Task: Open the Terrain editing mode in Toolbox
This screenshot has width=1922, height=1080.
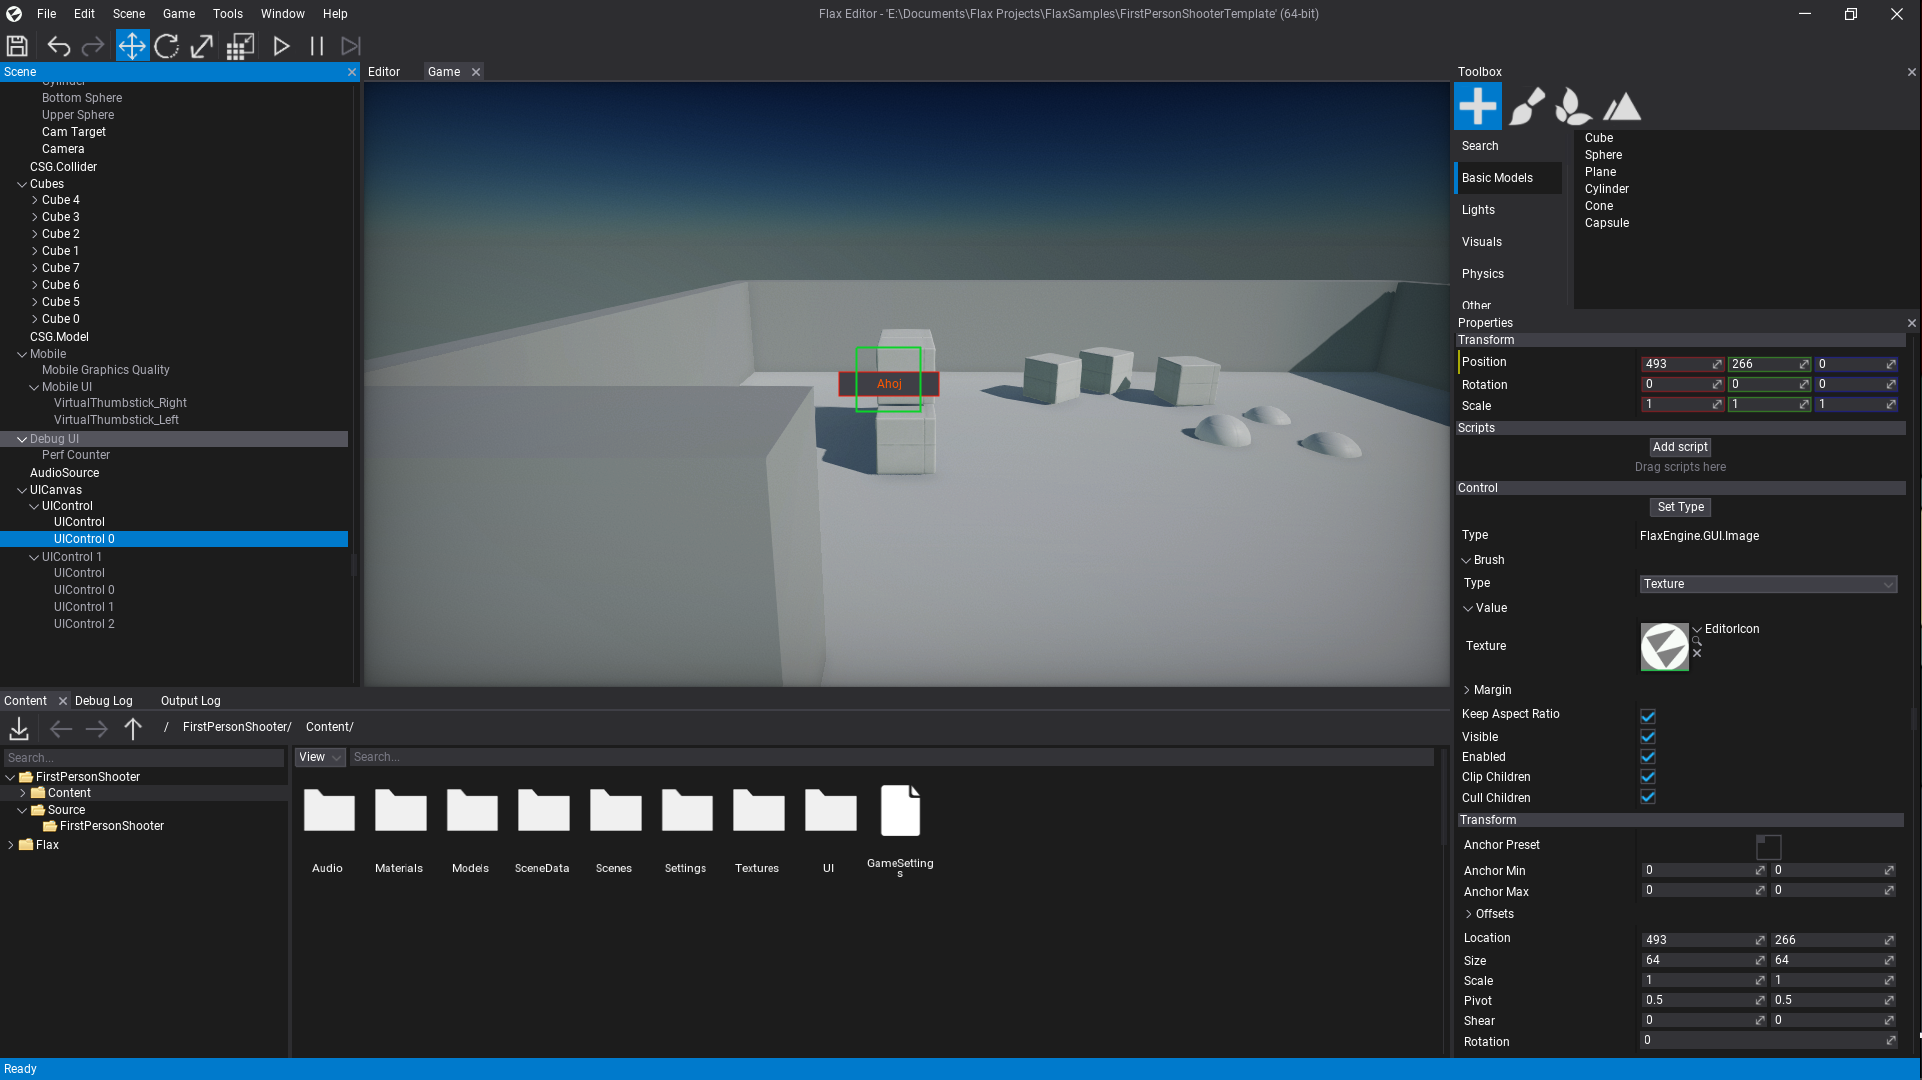Action: 1621,105
